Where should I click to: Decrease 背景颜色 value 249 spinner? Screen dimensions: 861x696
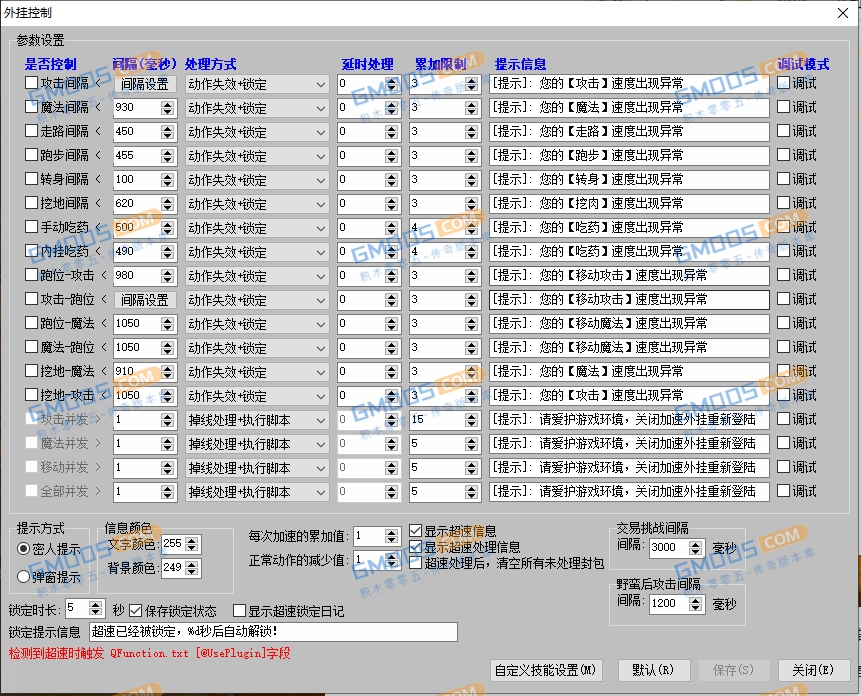click(192, 572)
